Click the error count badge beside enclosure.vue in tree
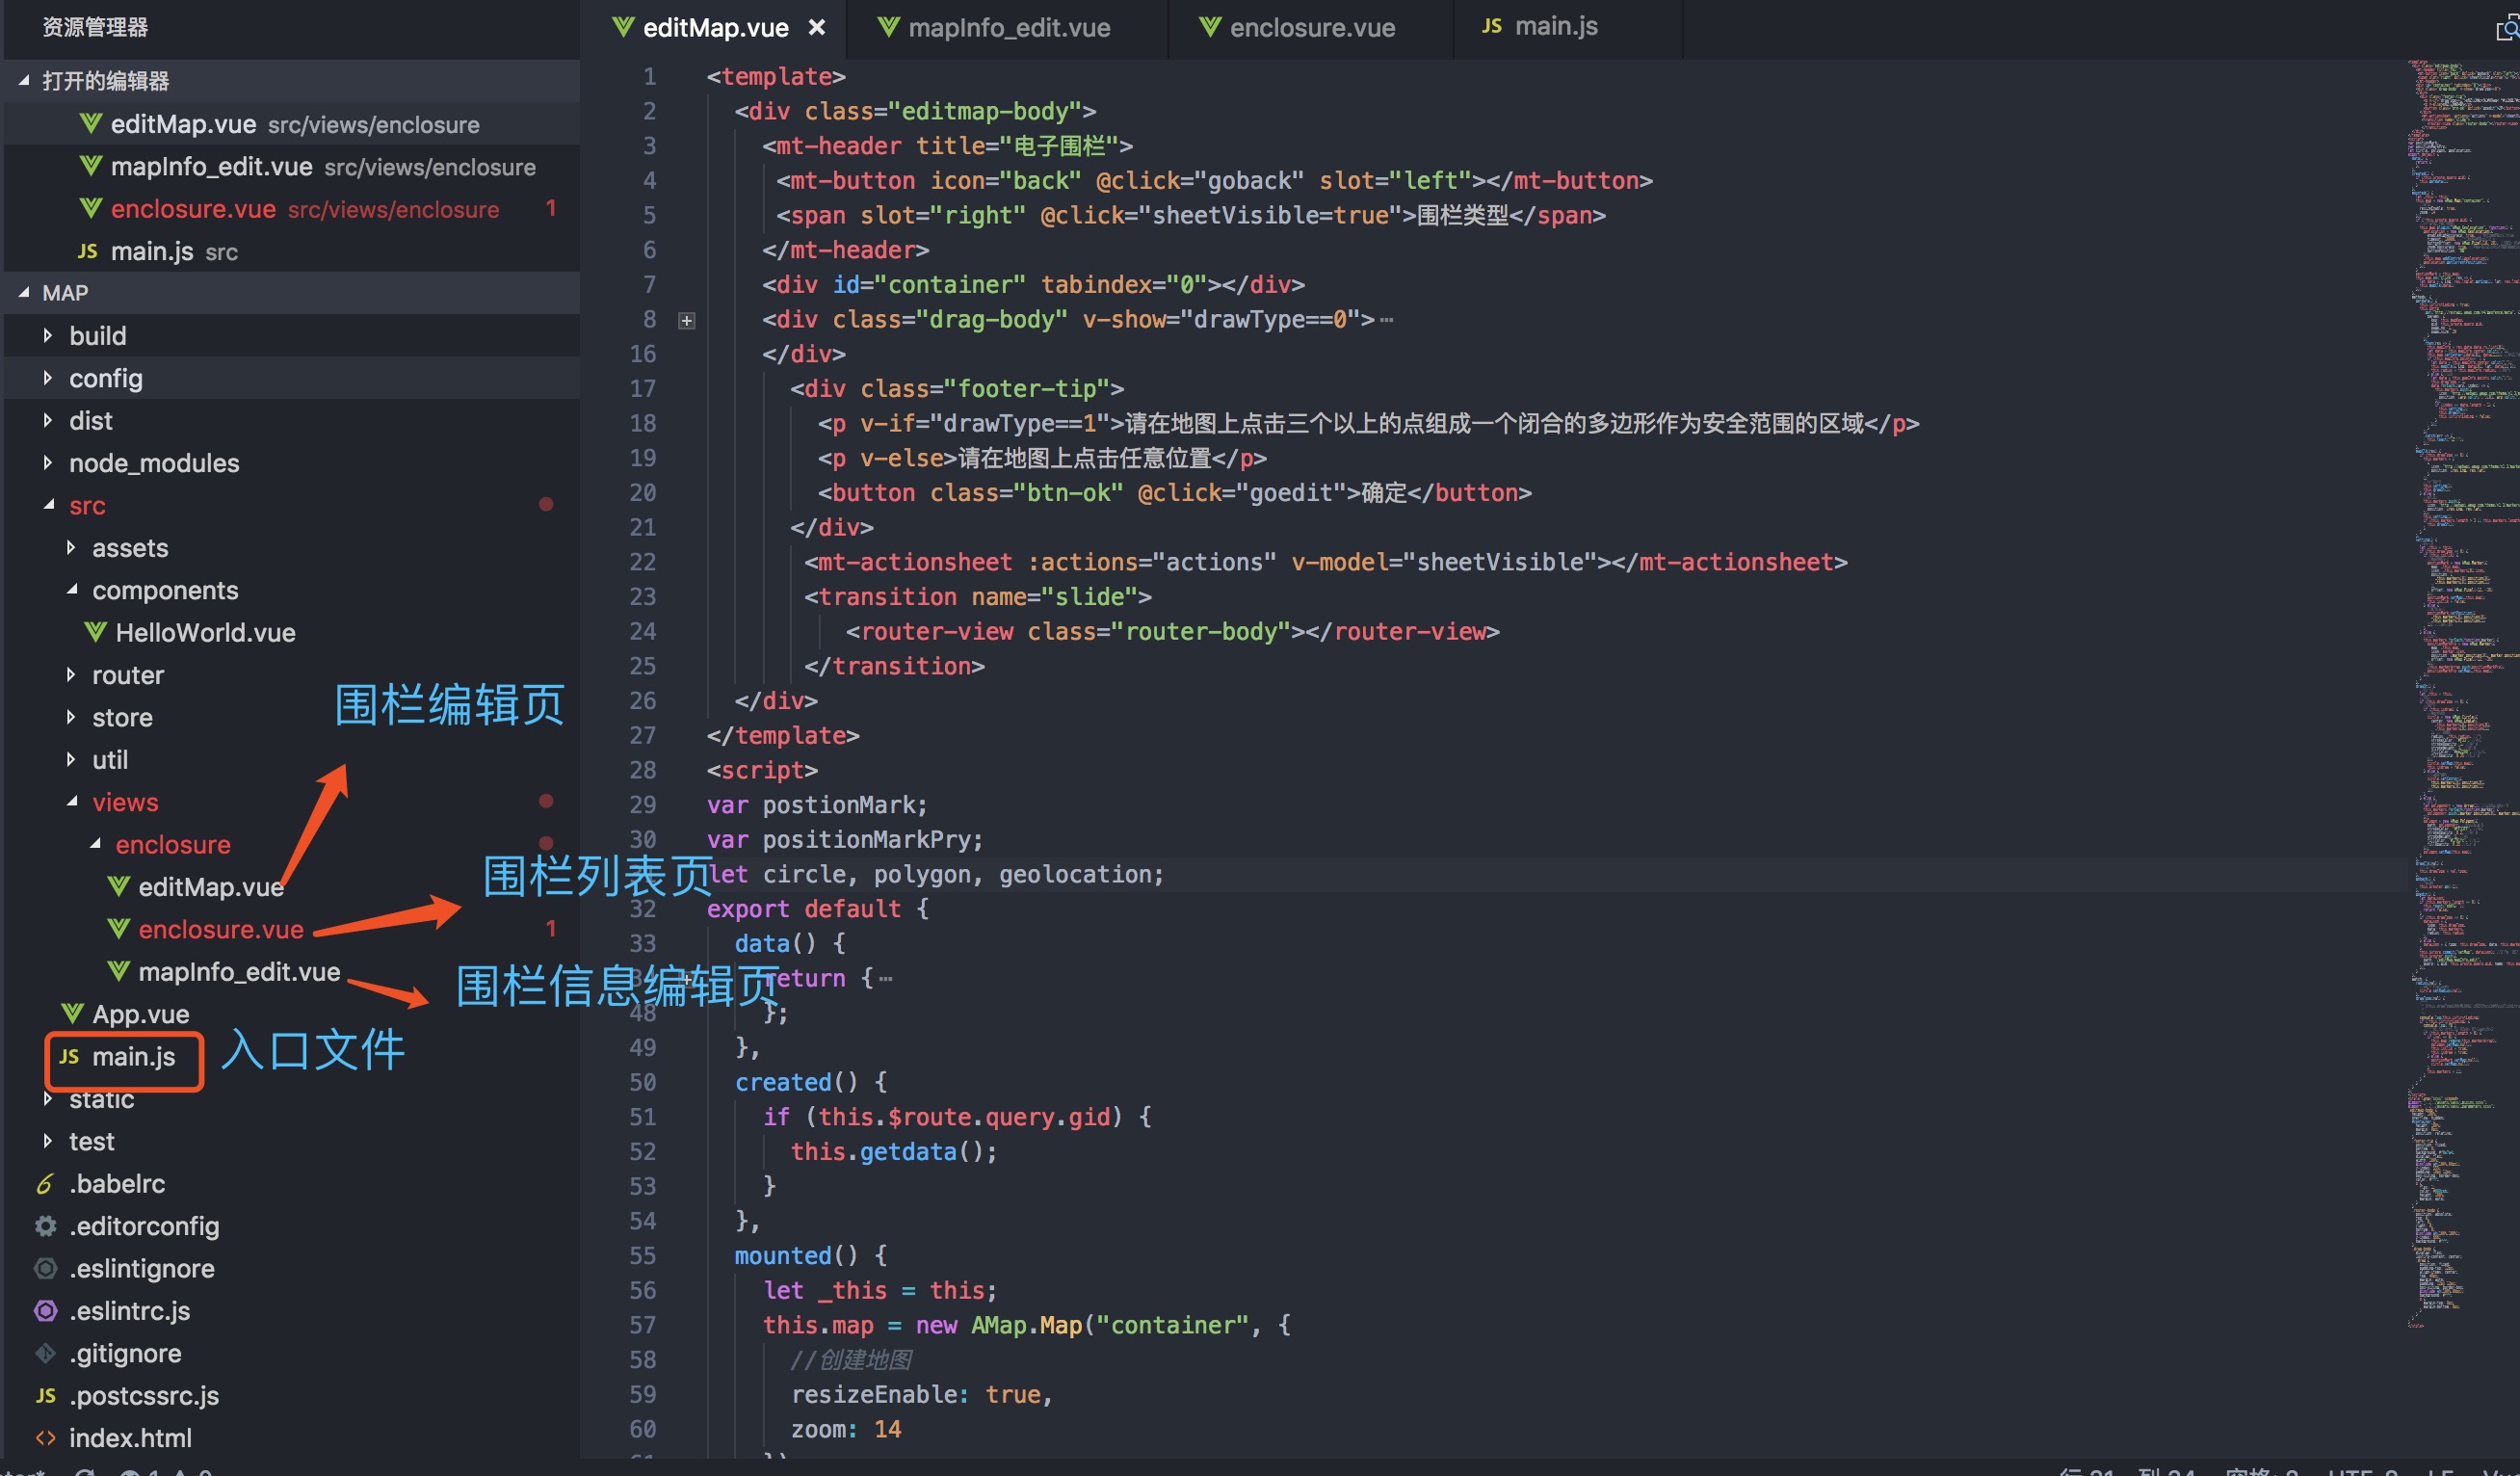The image size is (2520, 1476). coord(550,929)
